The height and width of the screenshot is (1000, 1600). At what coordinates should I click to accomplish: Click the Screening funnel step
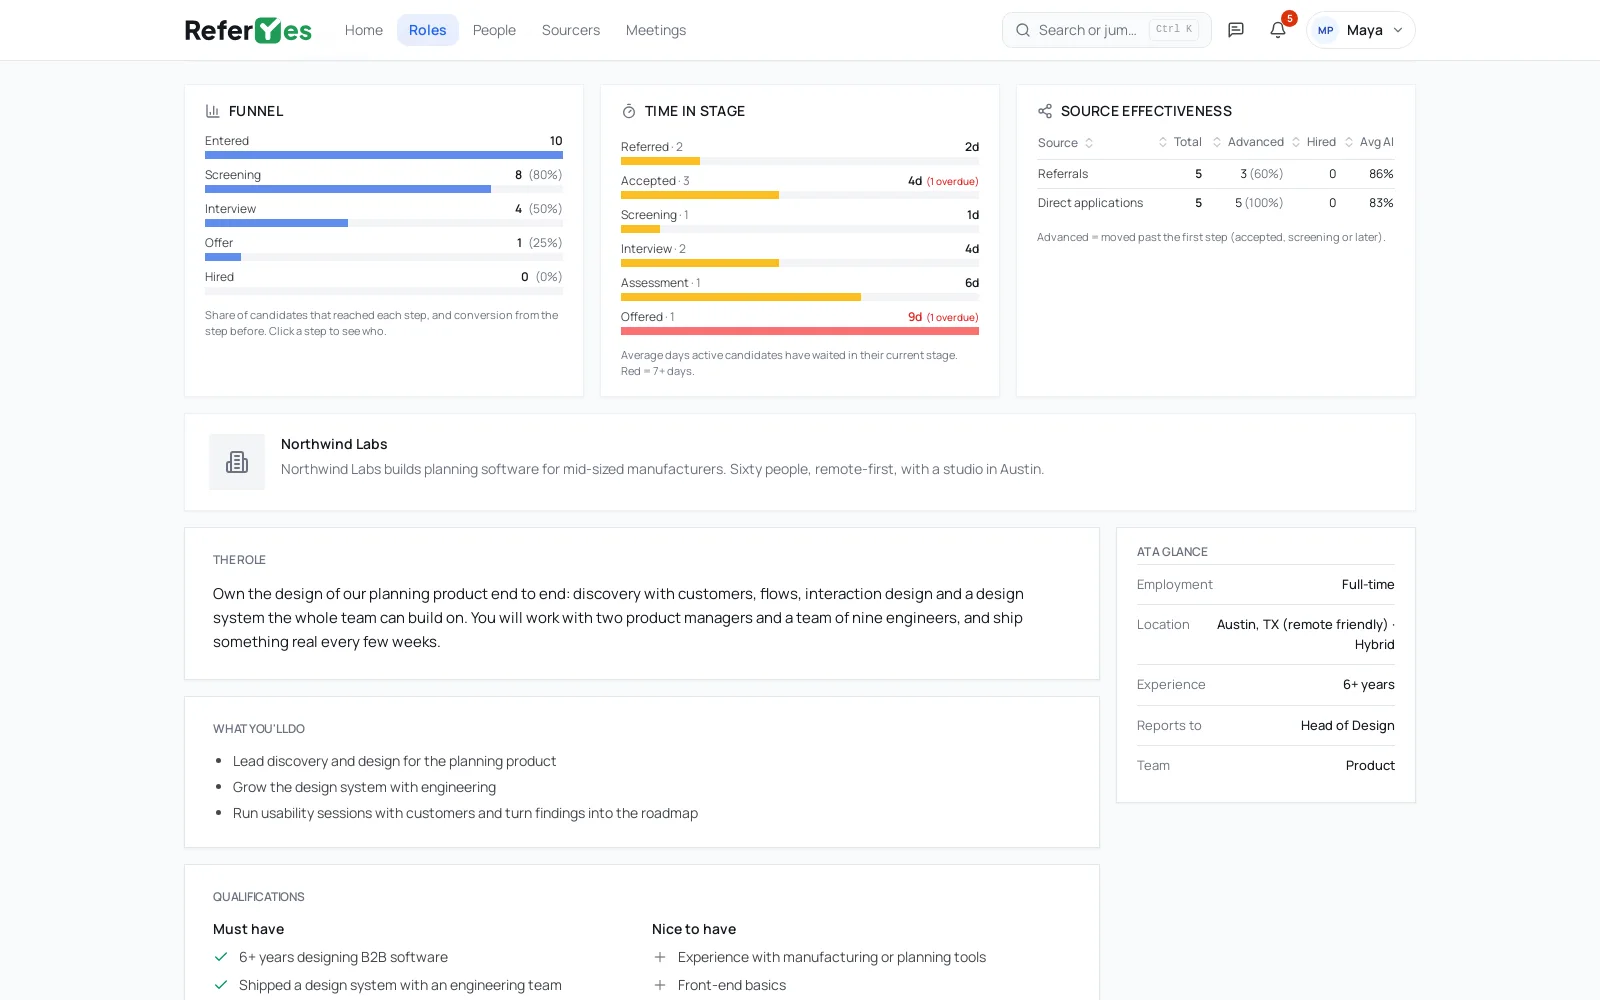(x=384, y=181)
